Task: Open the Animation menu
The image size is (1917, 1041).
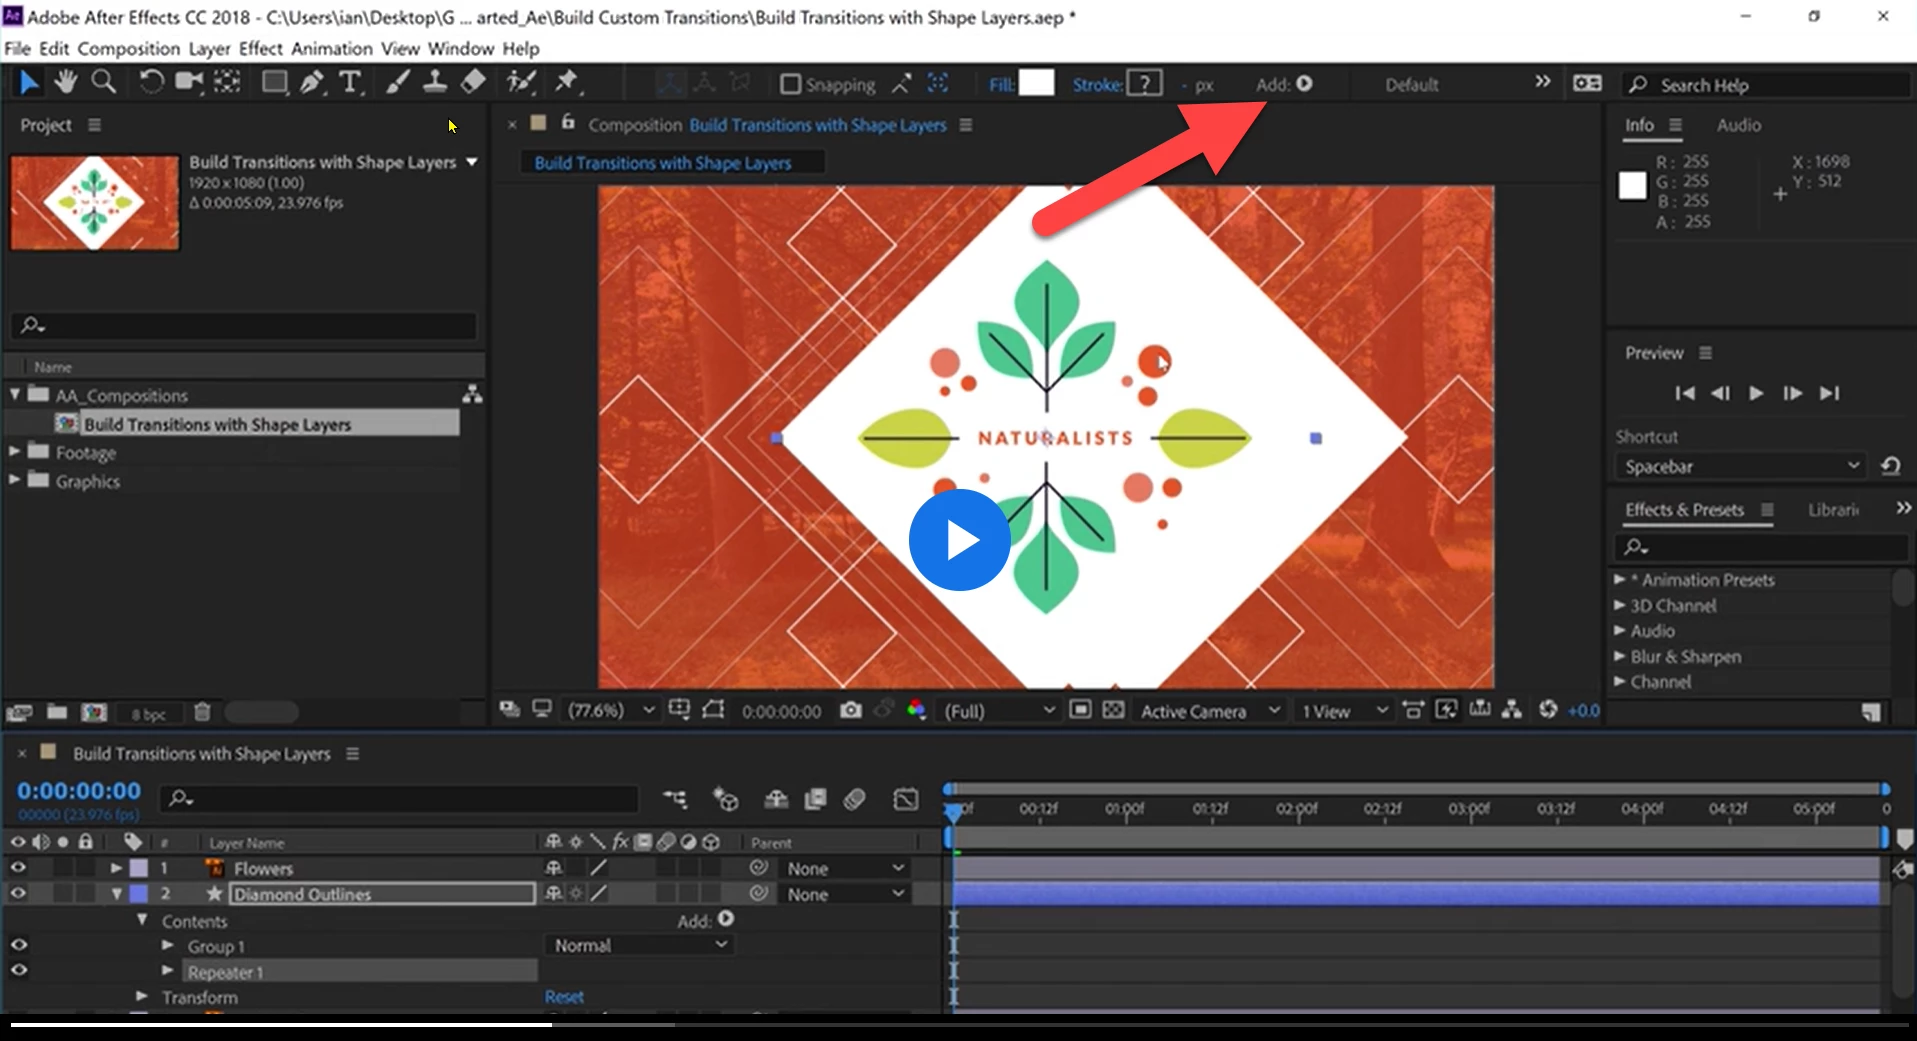Action: (x=332, y=48)
